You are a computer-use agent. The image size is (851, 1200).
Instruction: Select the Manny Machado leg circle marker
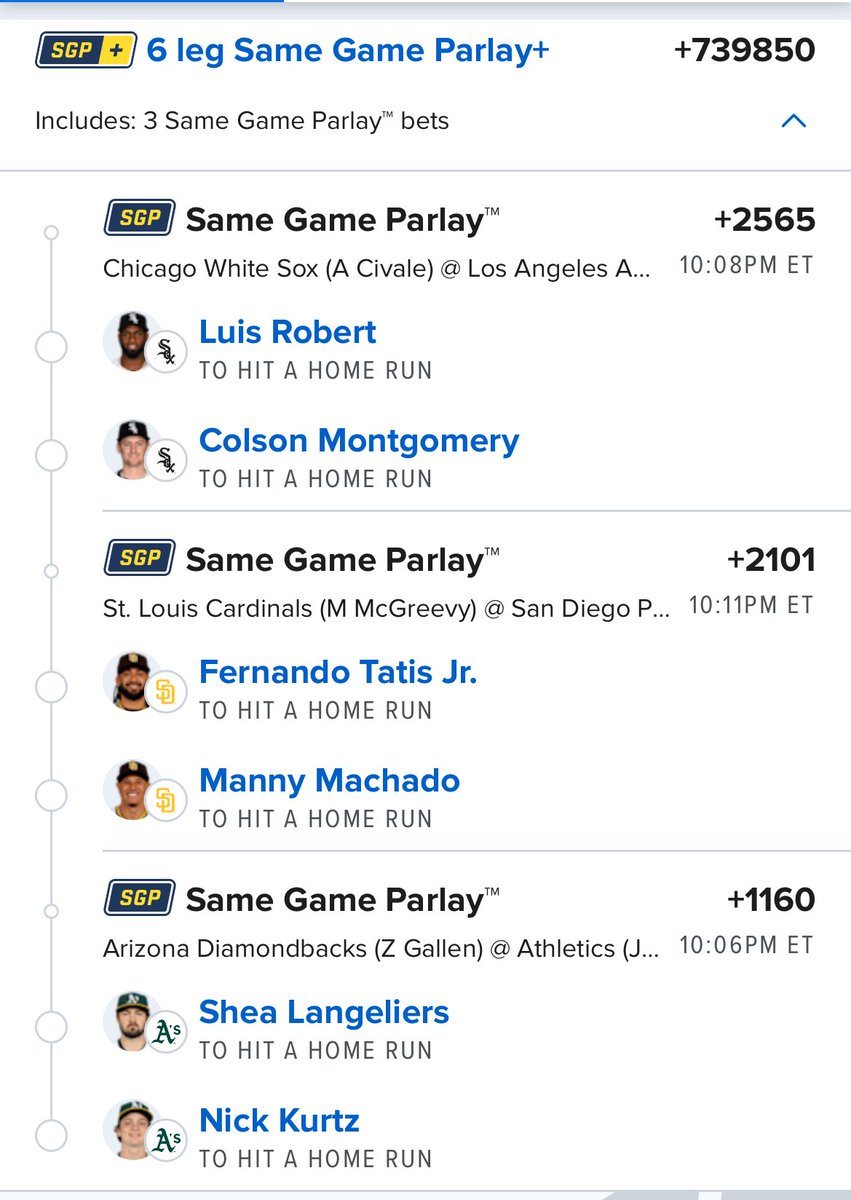(x=51, y=796)
